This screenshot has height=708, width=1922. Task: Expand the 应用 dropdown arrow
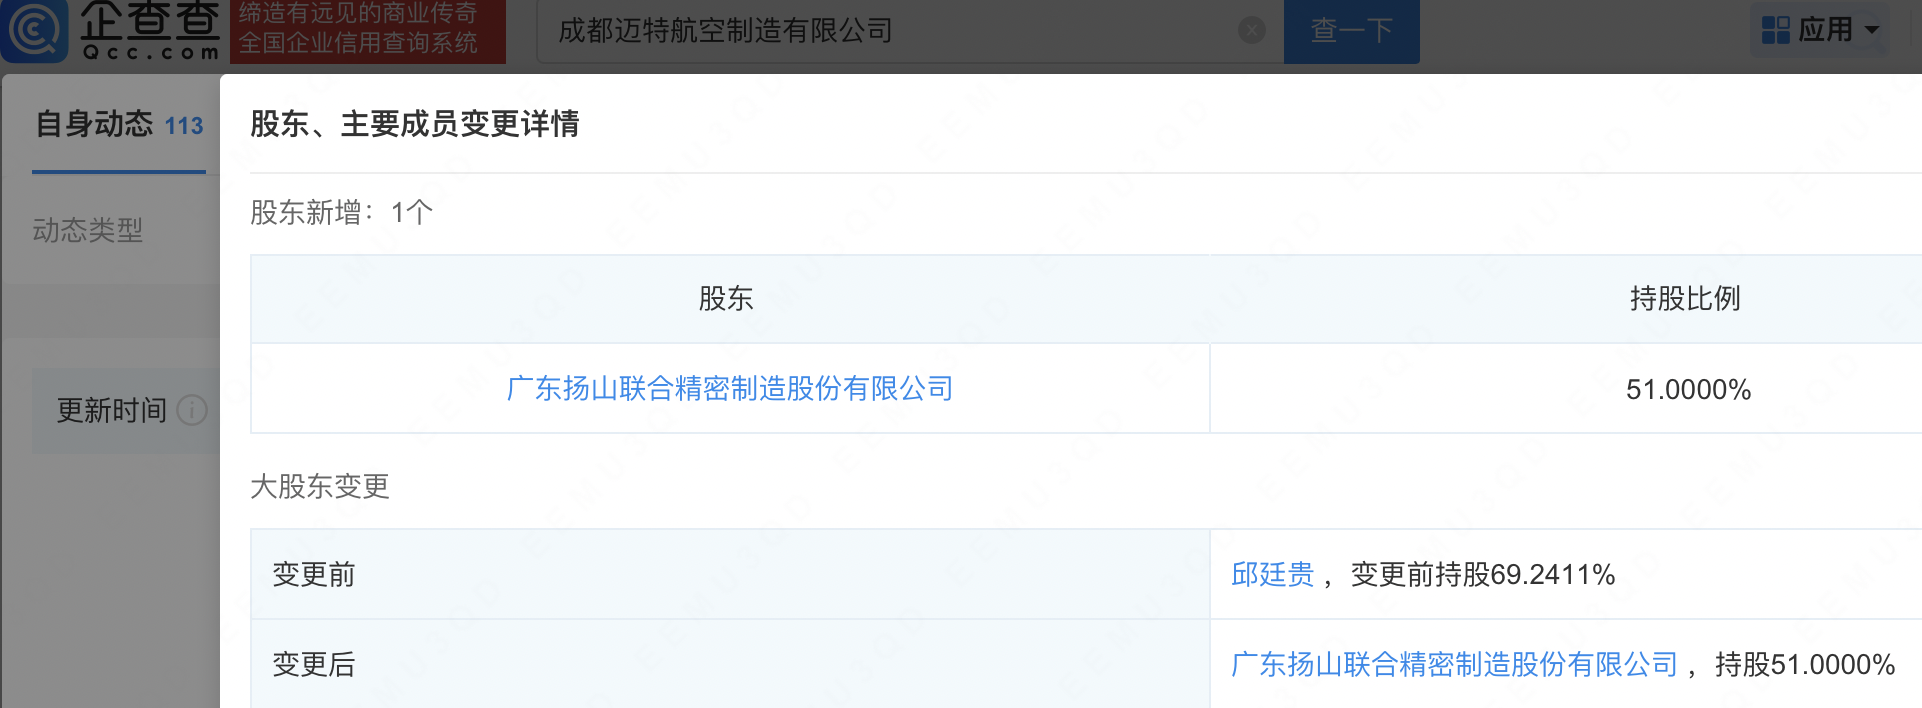[1872, 31]
